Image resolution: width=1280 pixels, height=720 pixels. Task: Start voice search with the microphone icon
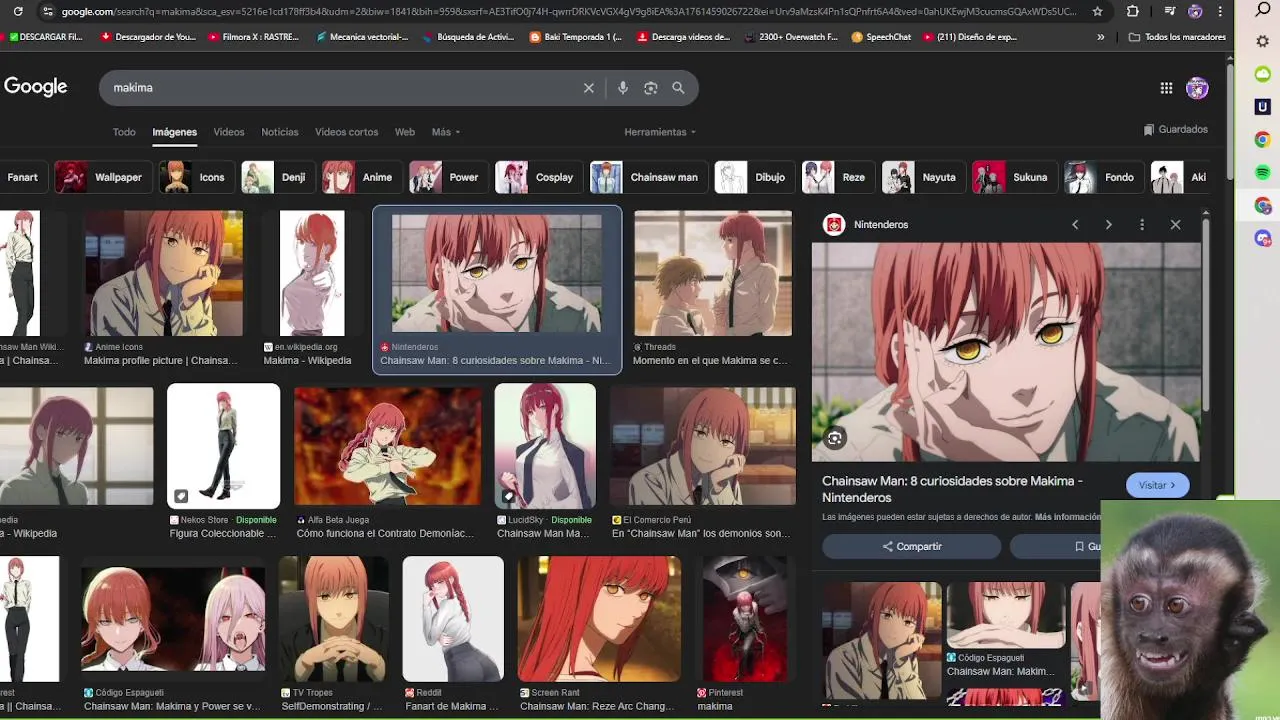click(622, 88)
